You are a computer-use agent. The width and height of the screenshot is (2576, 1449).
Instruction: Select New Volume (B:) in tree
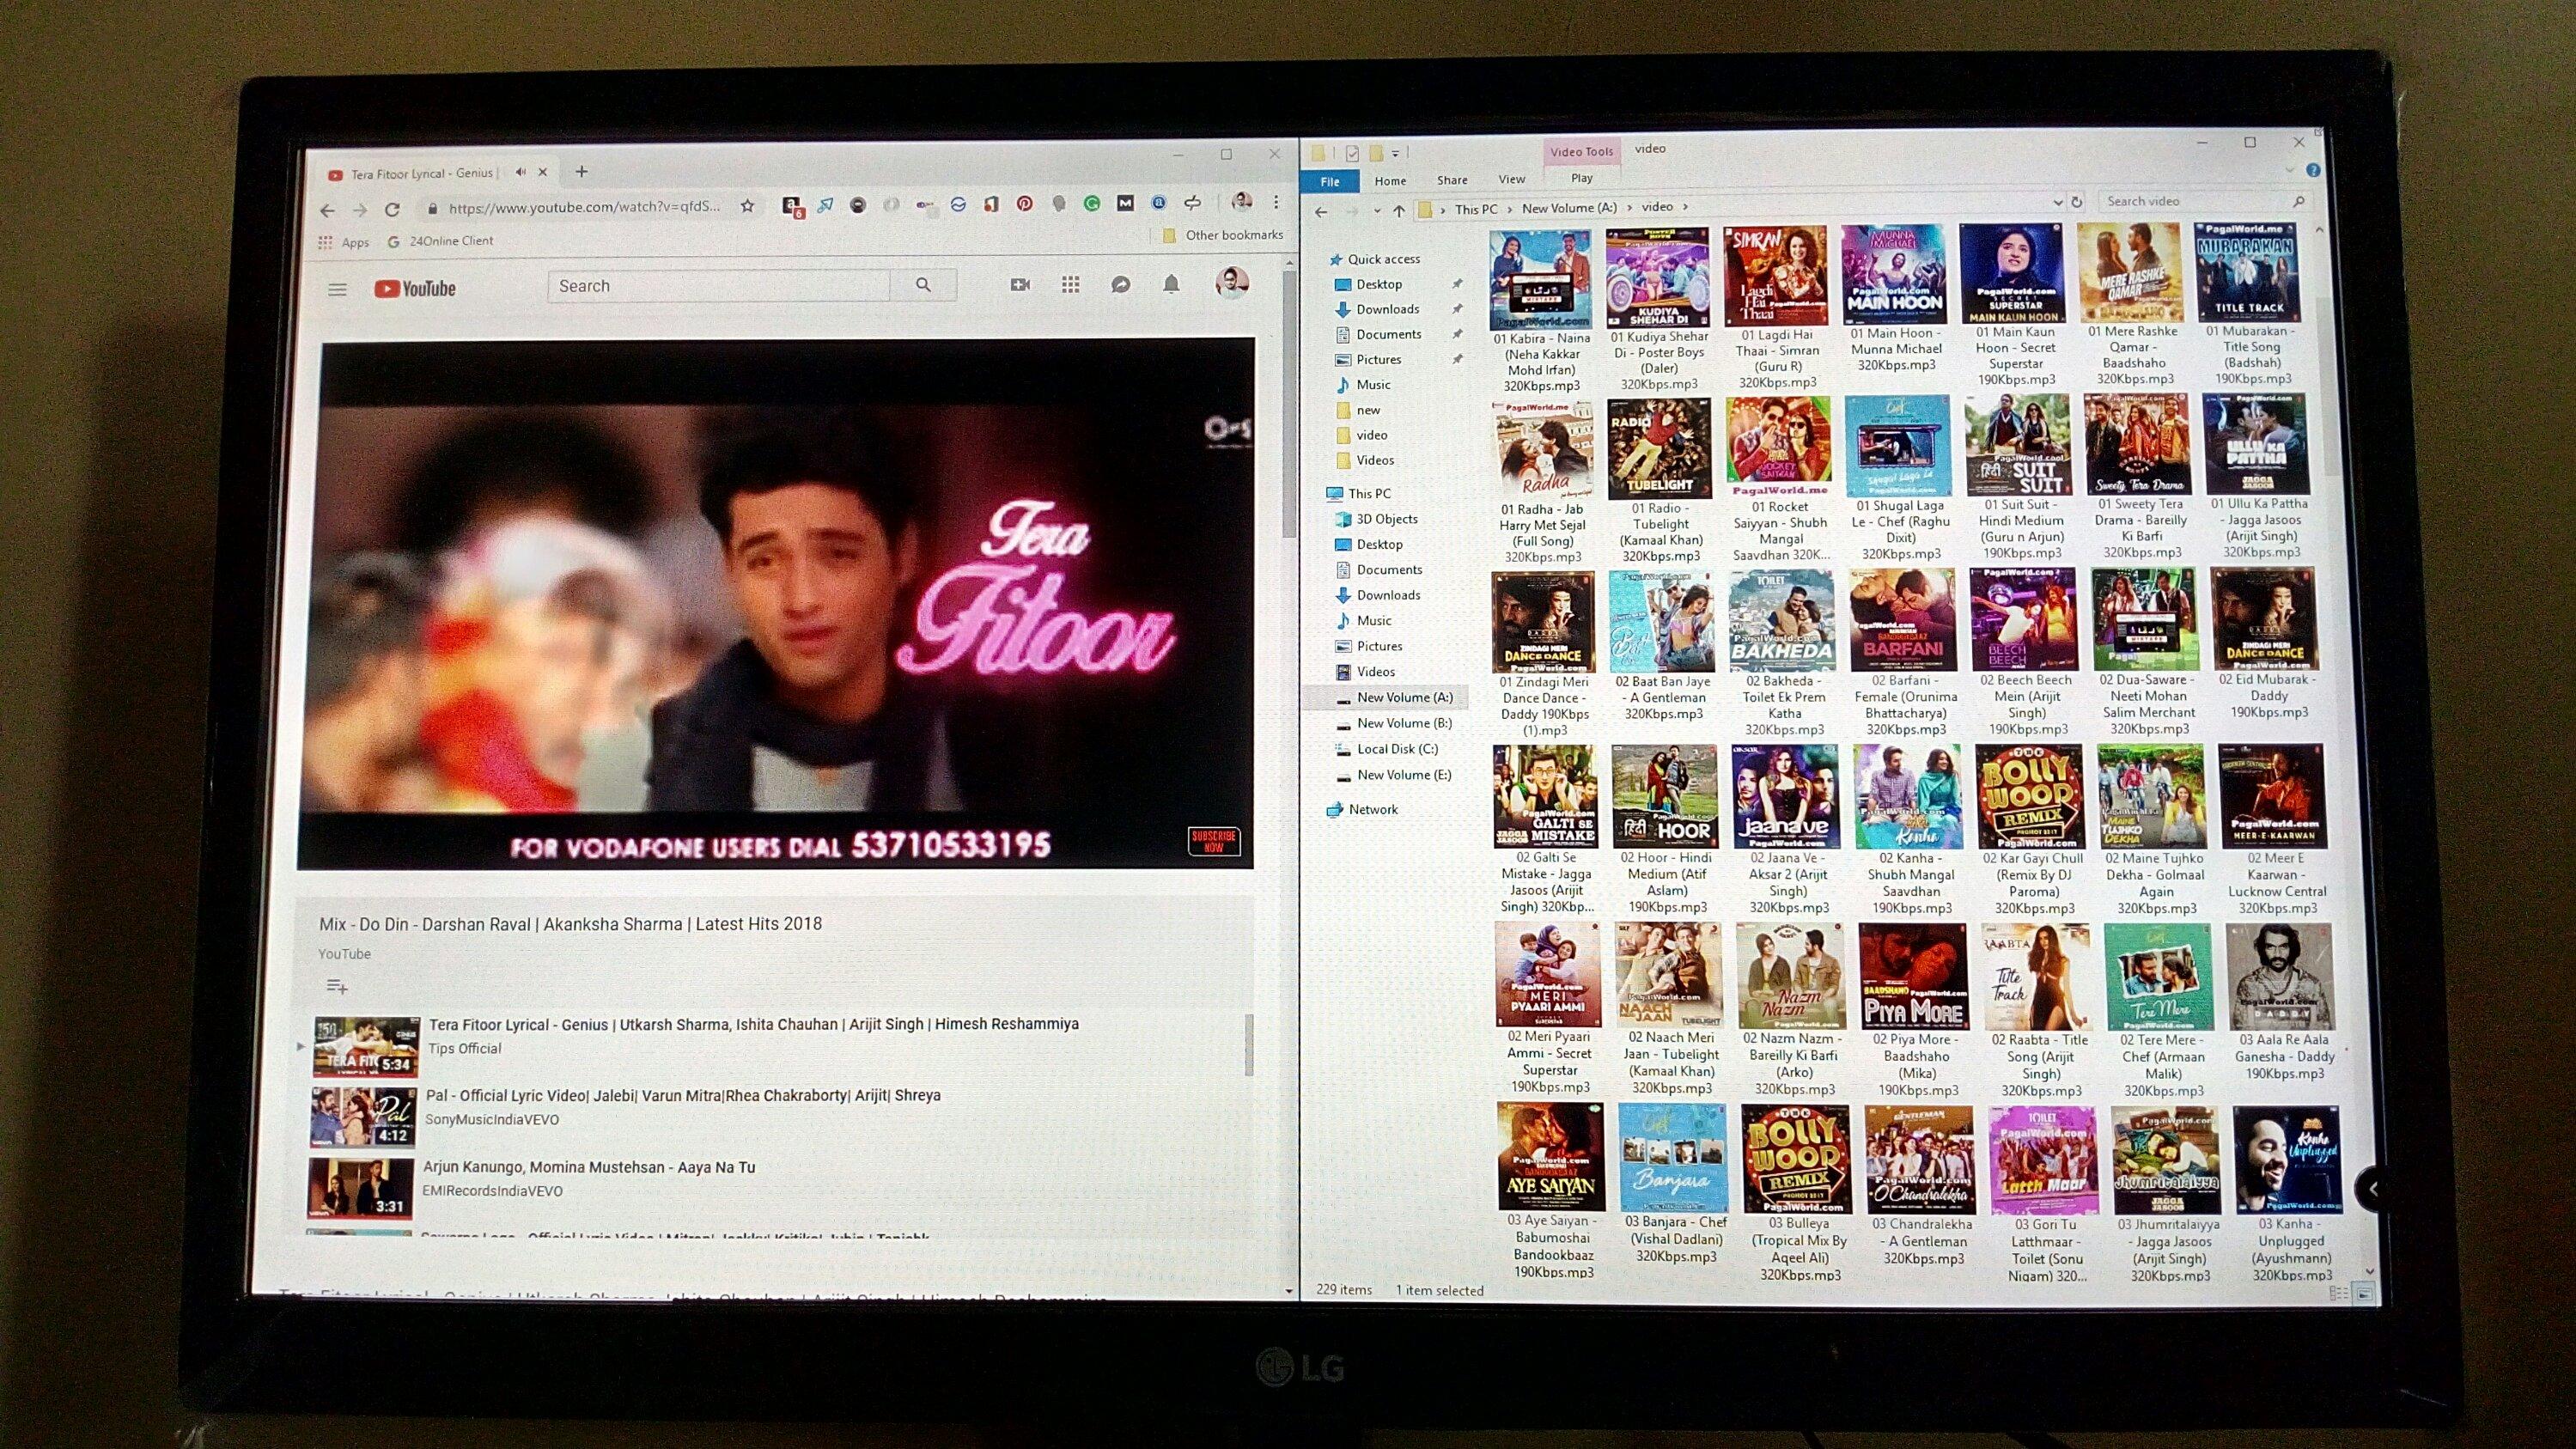(1394, 723)
